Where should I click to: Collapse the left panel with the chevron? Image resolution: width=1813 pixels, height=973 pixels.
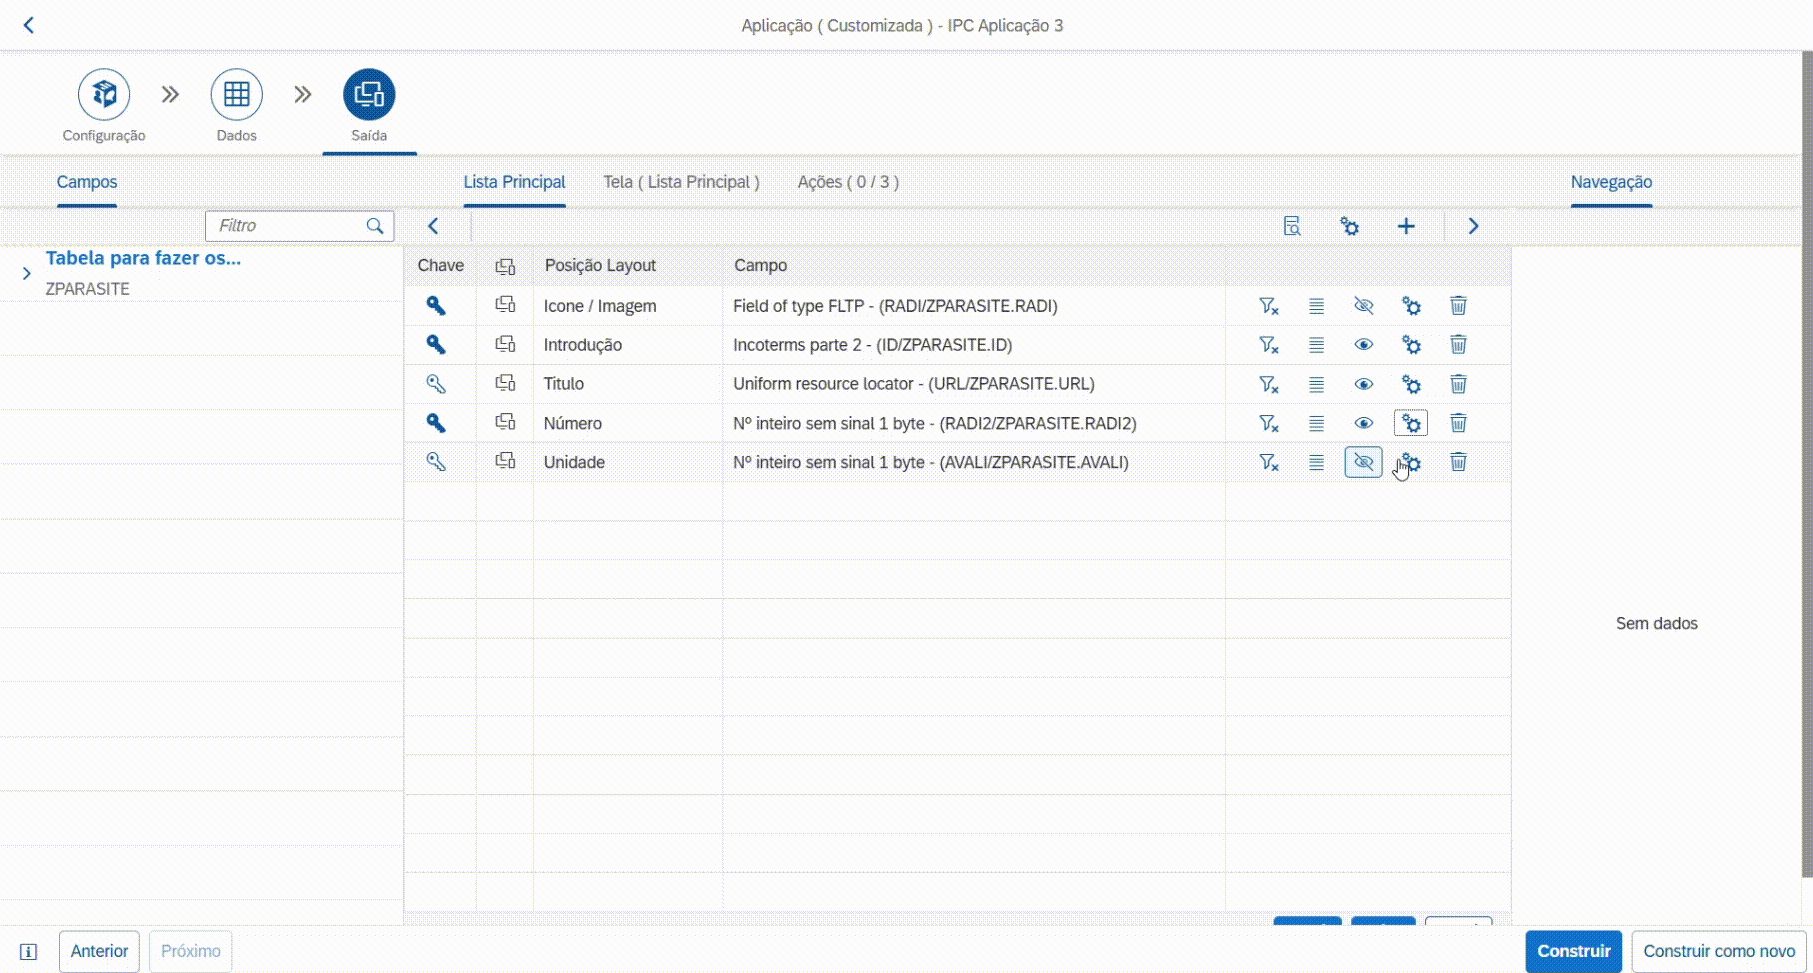tap(433, 226)
